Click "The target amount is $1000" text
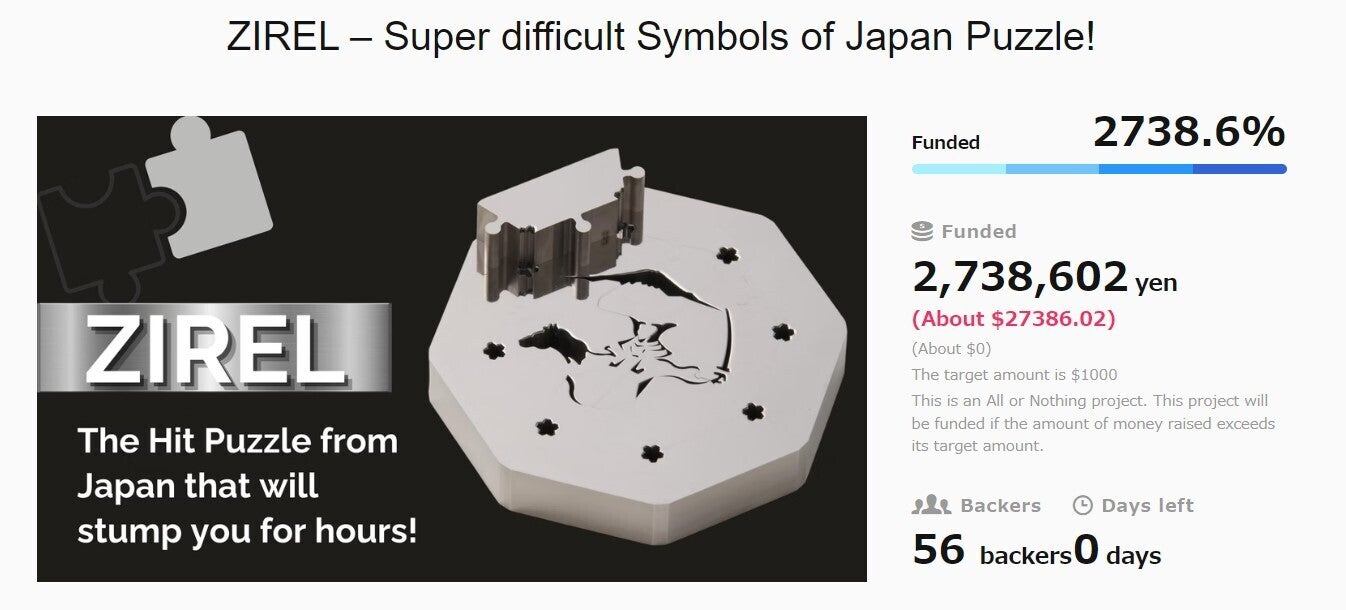 click(1014, 375)
